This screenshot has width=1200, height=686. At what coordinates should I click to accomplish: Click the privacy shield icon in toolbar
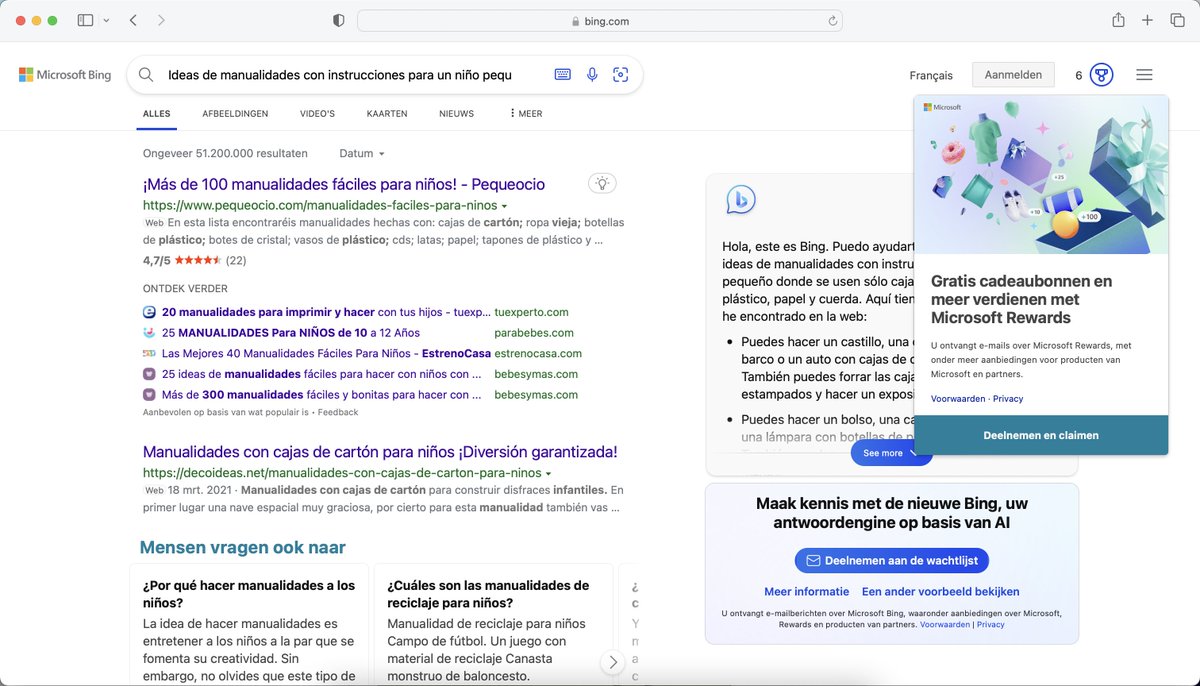tap(338, 20)
